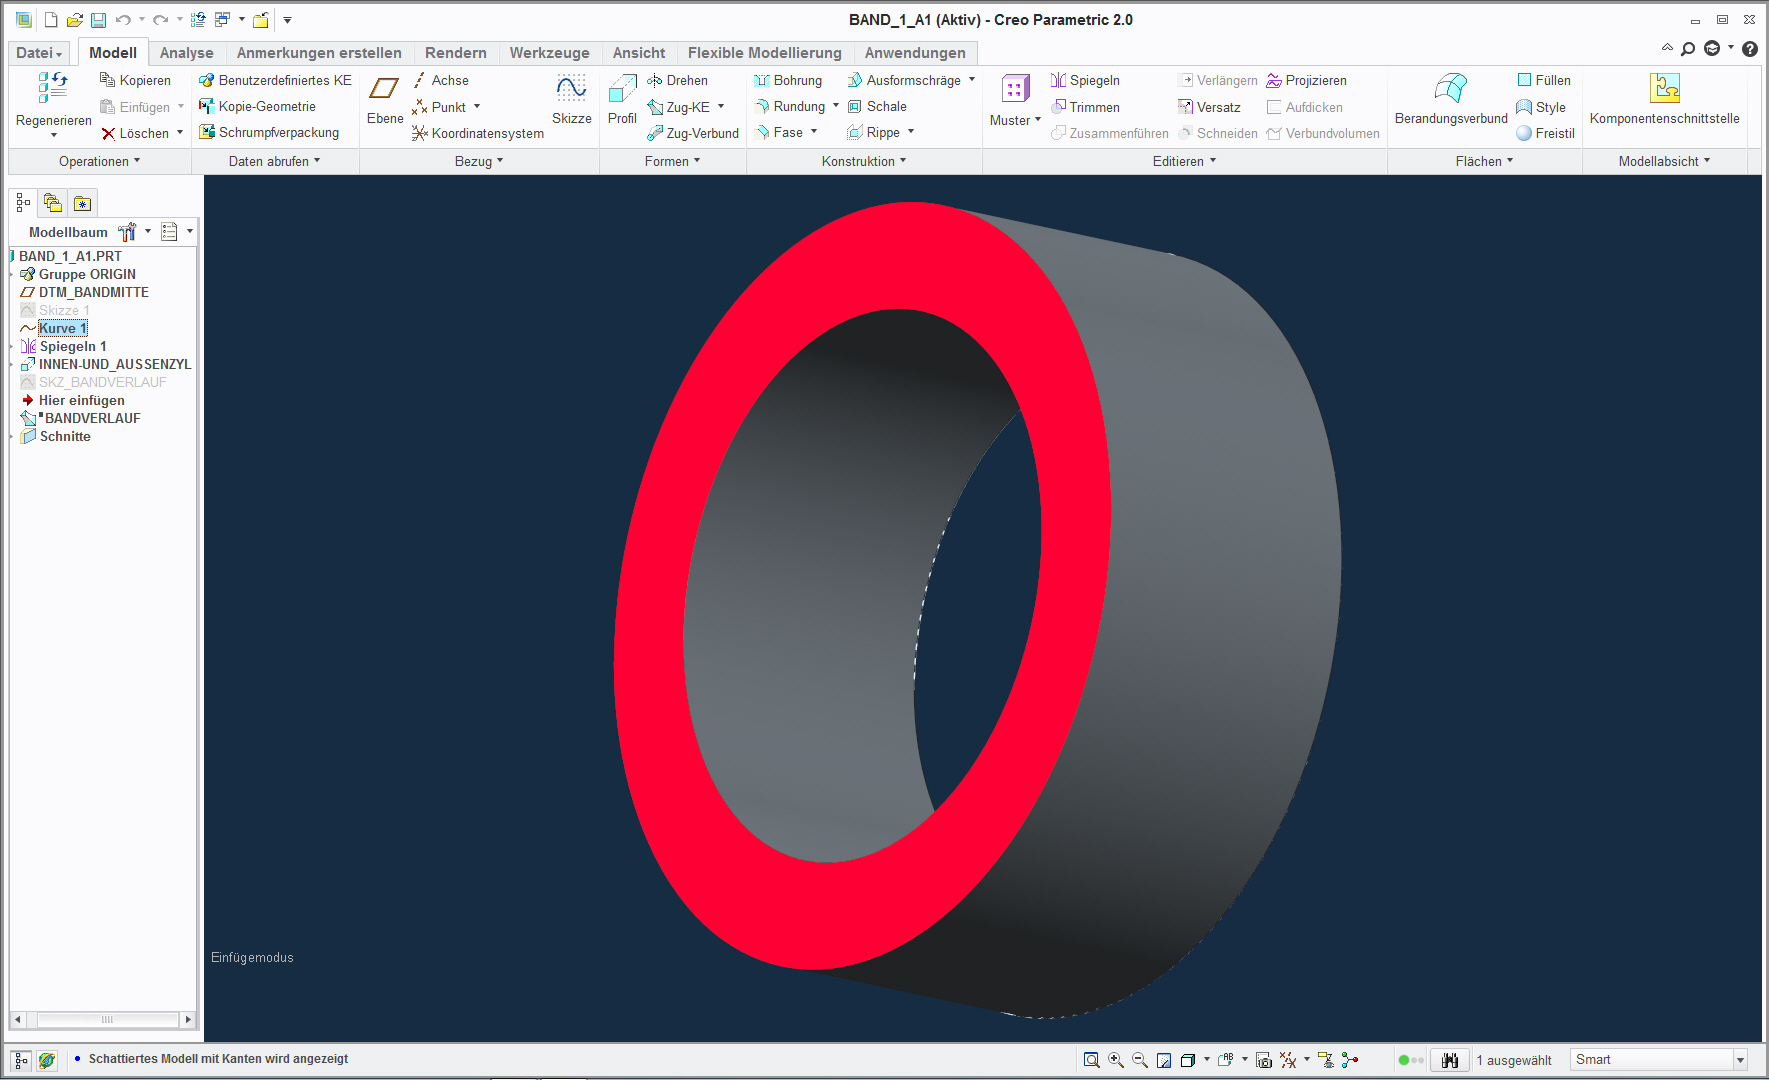Click the model tree horizontal scrollbar
1769x1080 pixels.
coord(104,1020)
